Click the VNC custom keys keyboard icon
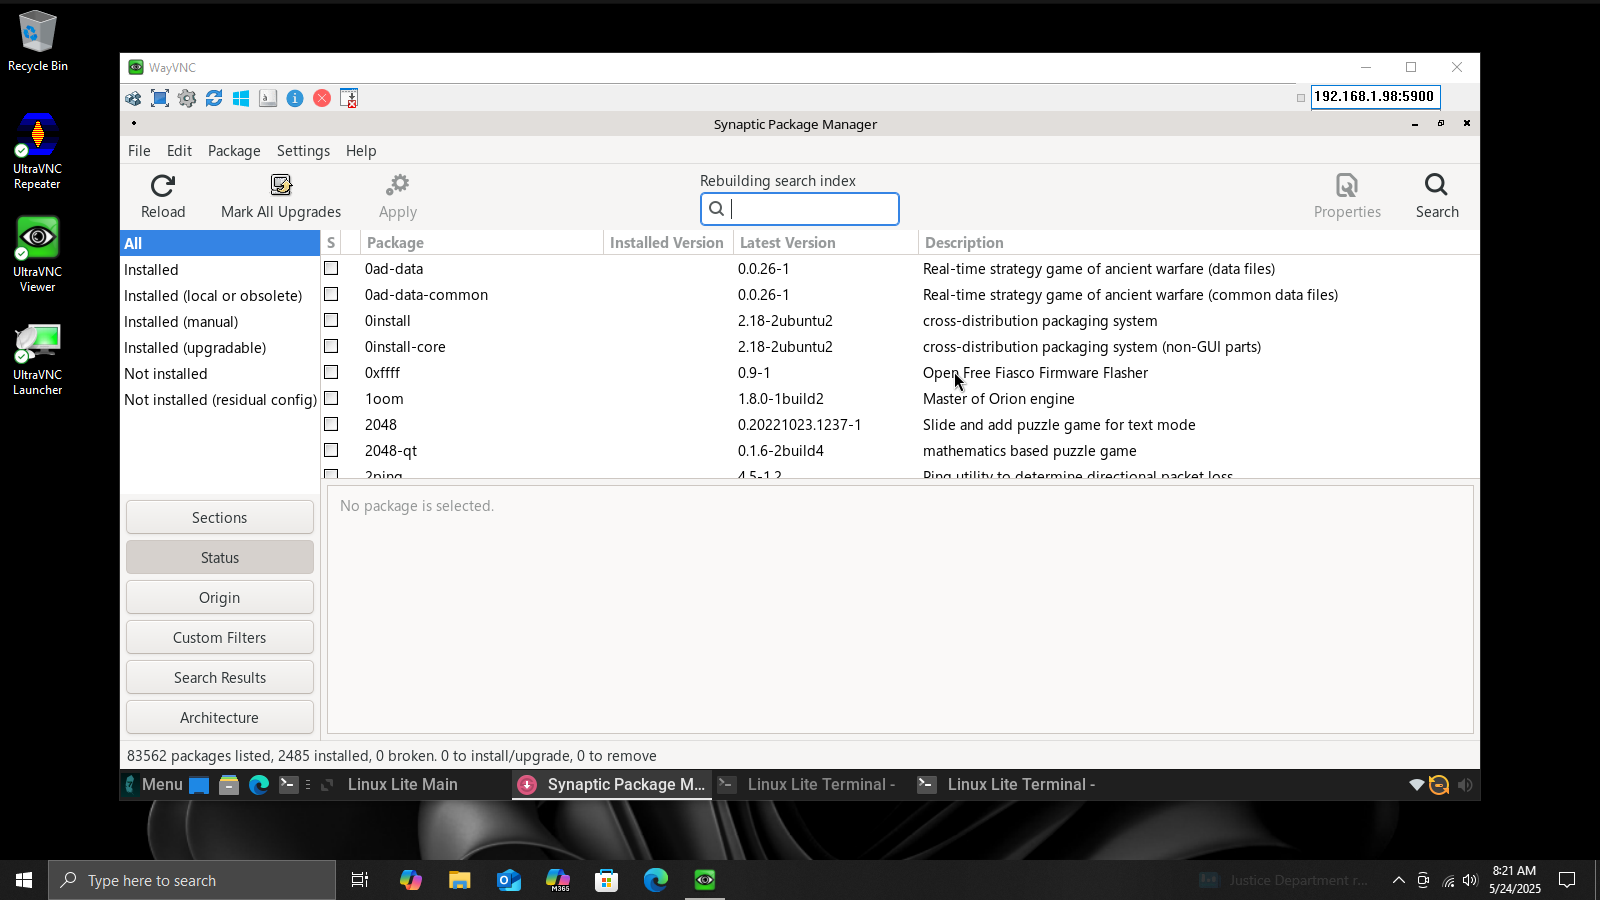This screenshot has height=900, width=1600. tap(268, 98)
